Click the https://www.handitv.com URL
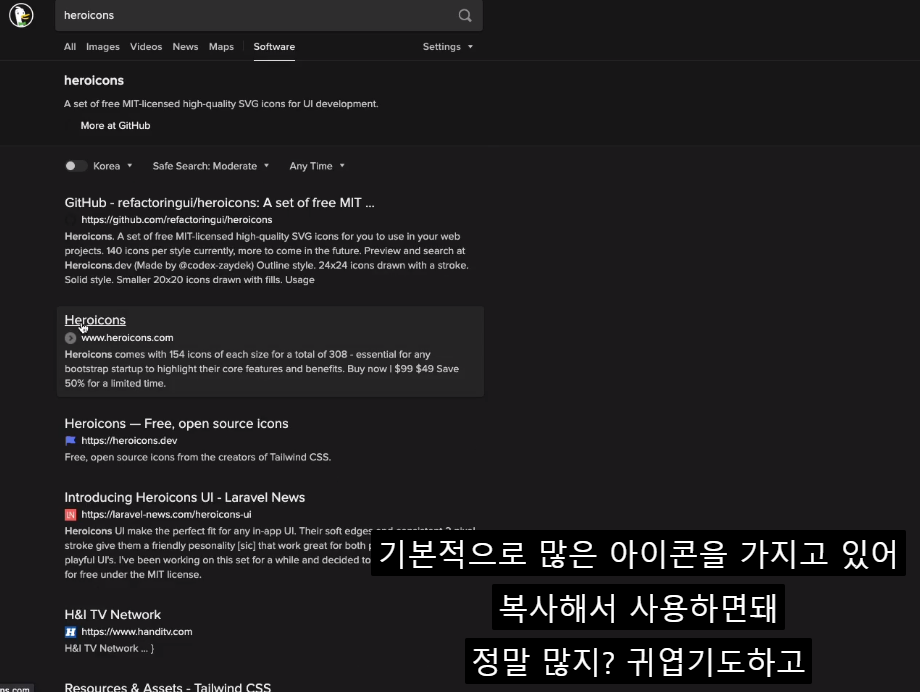920x692 pixels. coord(137,632)
